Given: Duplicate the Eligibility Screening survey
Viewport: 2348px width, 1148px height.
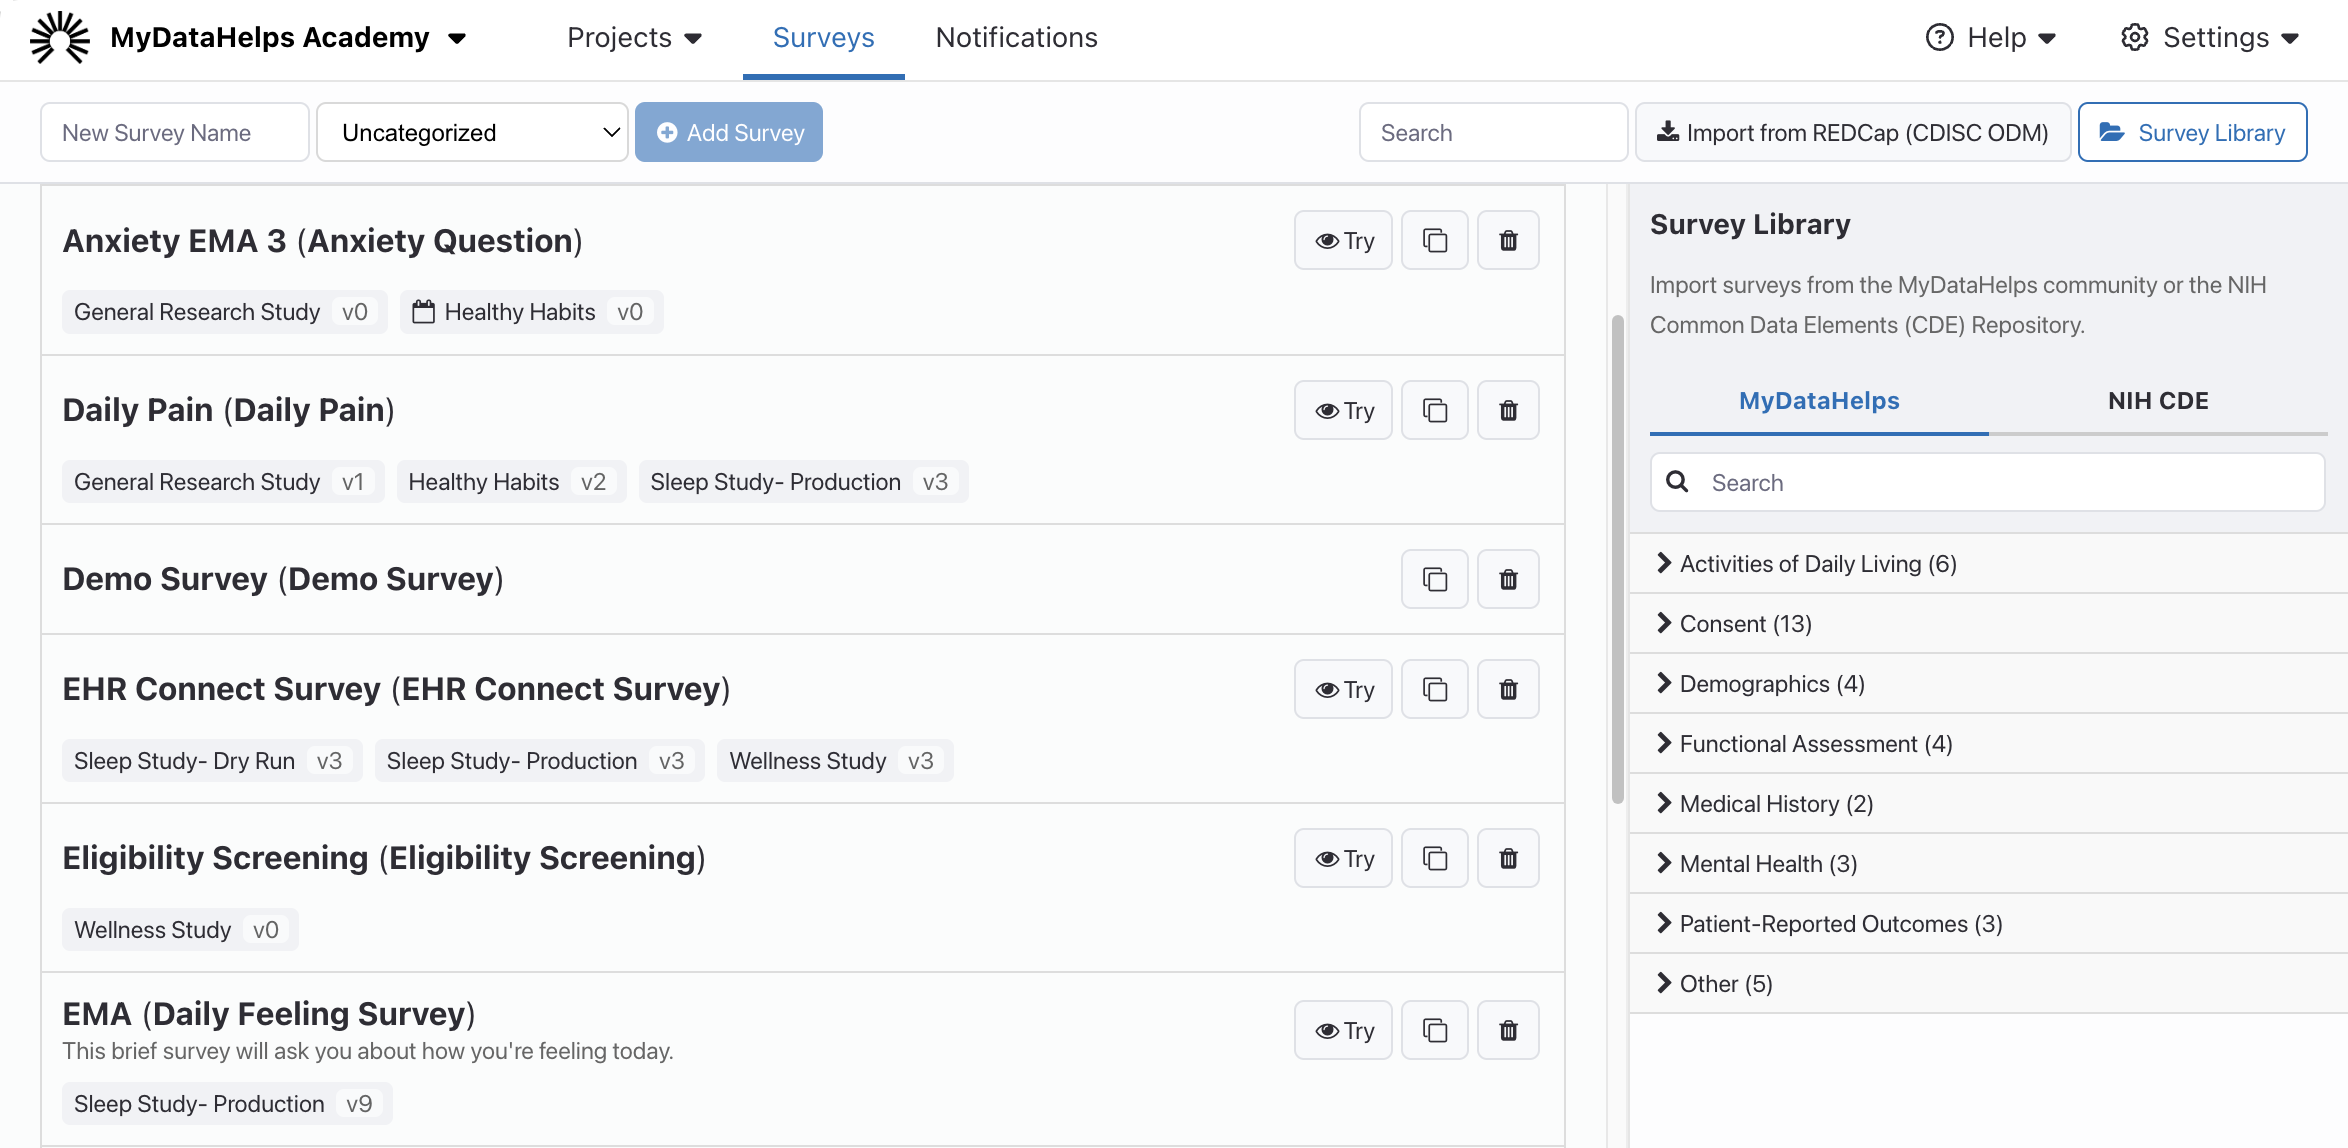Looking at the screenshot, I should (1434, 858).
